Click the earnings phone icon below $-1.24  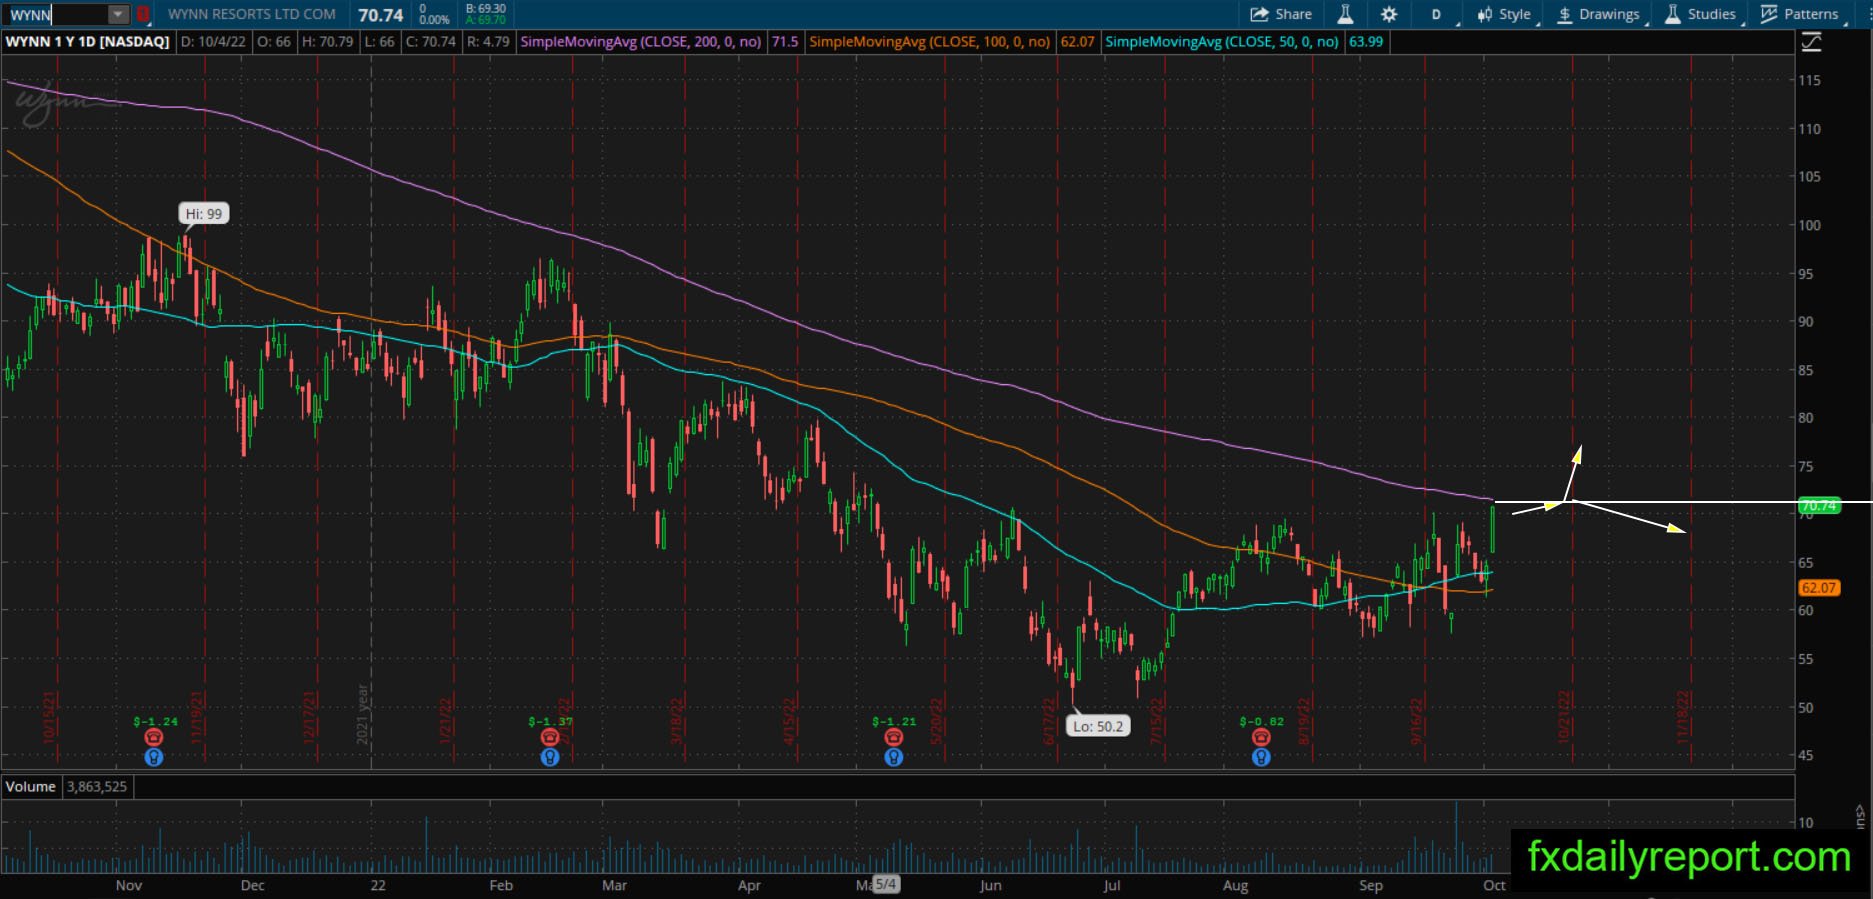pyautogui.click(x=153, y=737)
